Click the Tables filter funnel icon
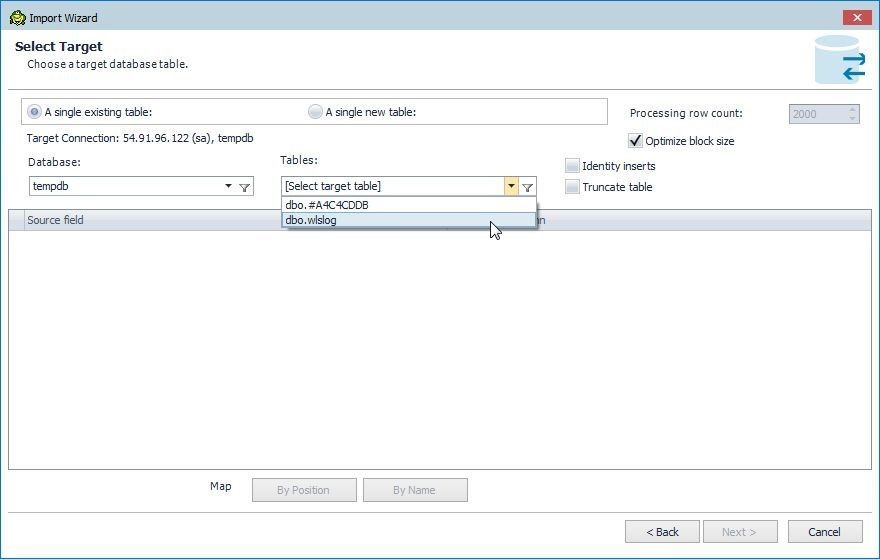 (528, 187)
